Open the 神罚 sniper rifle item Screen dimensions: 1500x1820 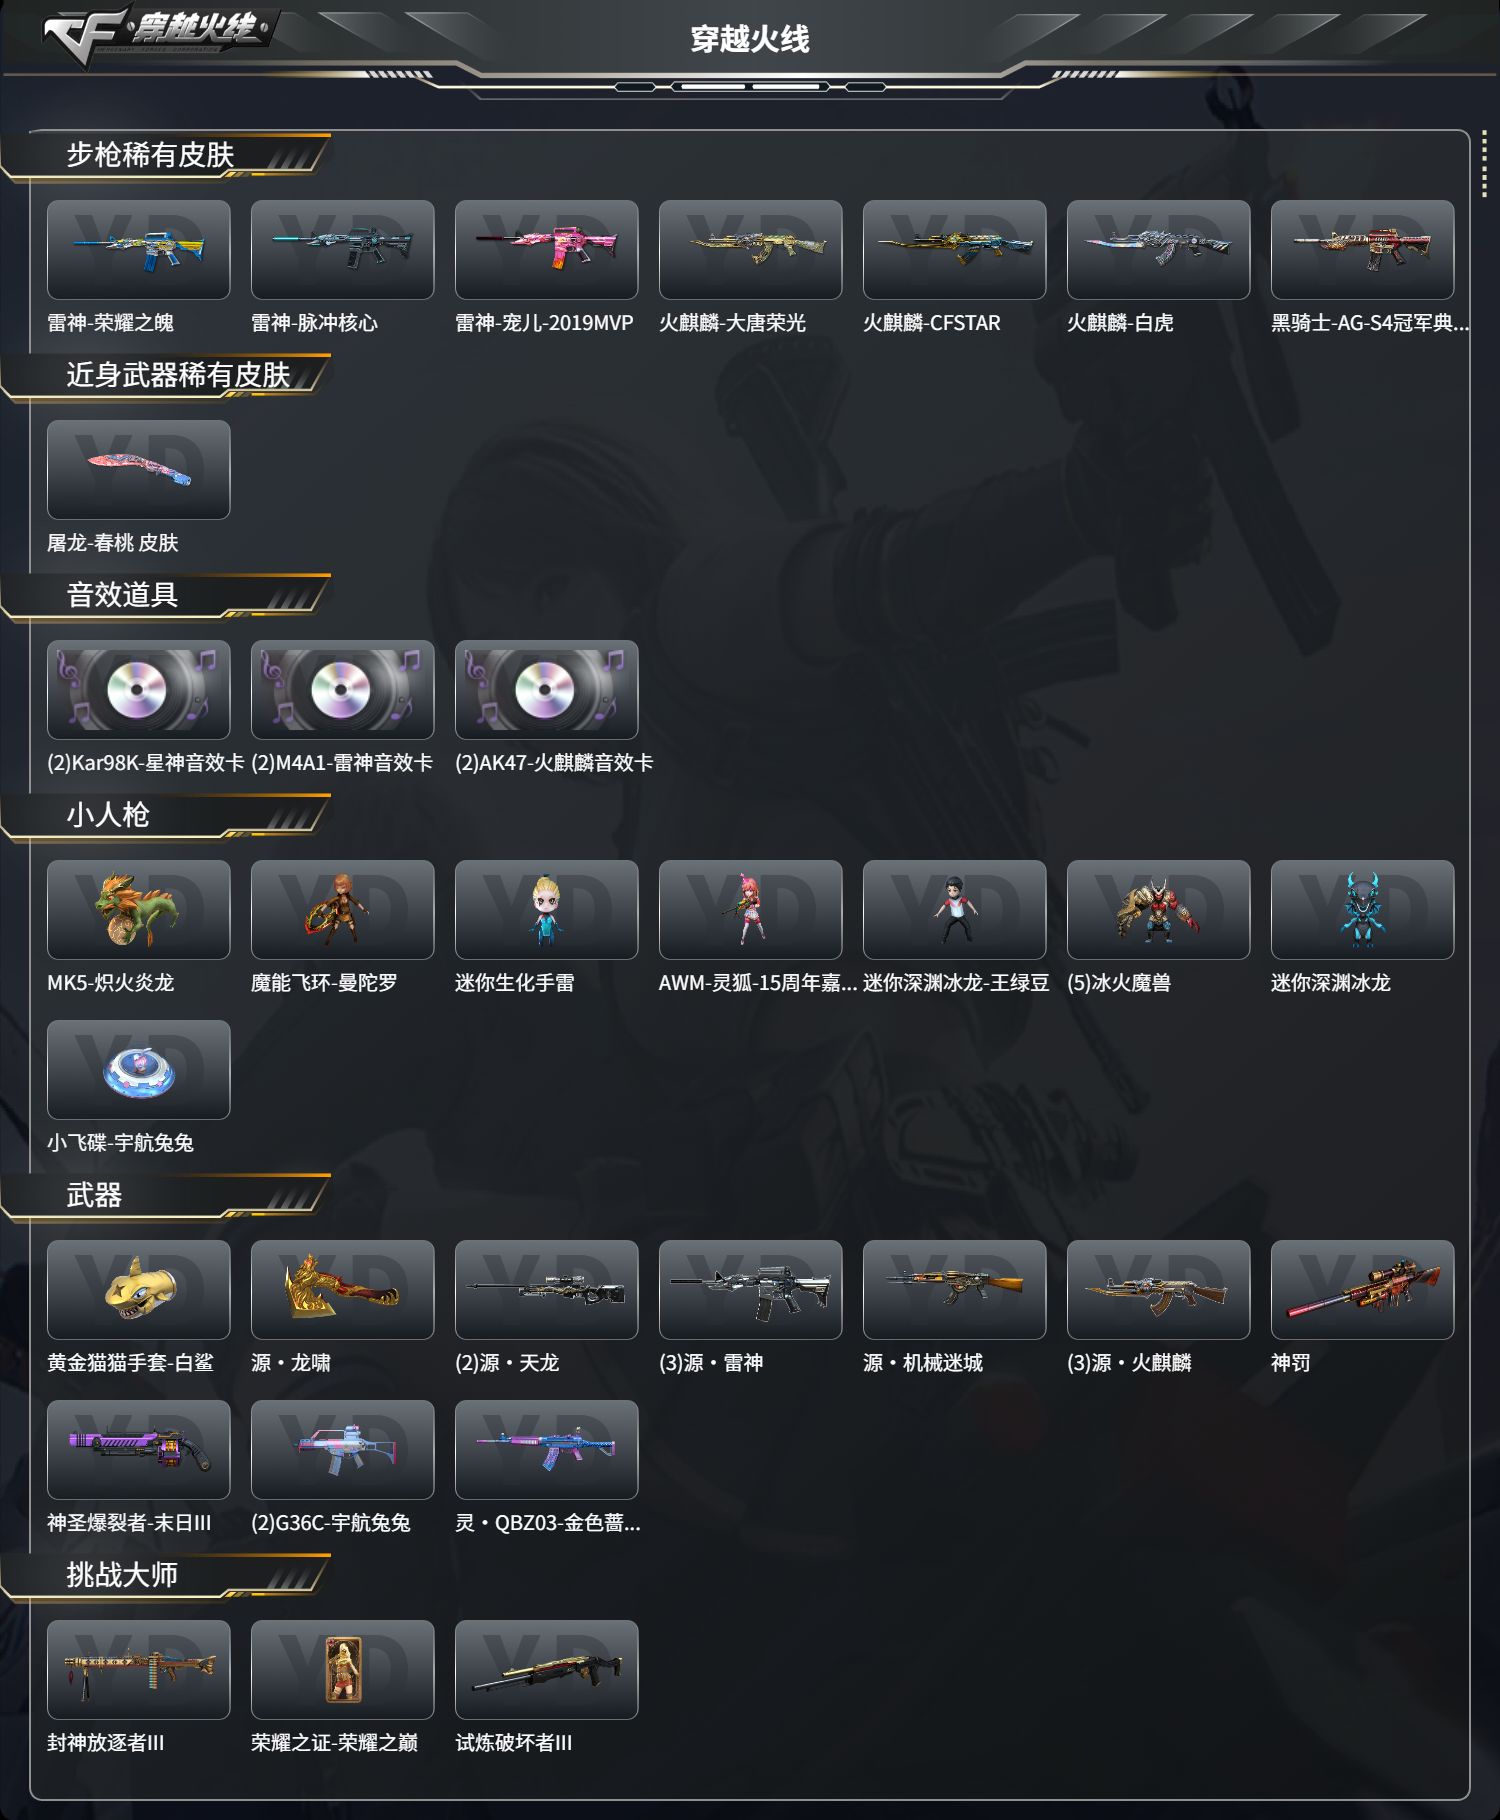coord(1363,1290)
